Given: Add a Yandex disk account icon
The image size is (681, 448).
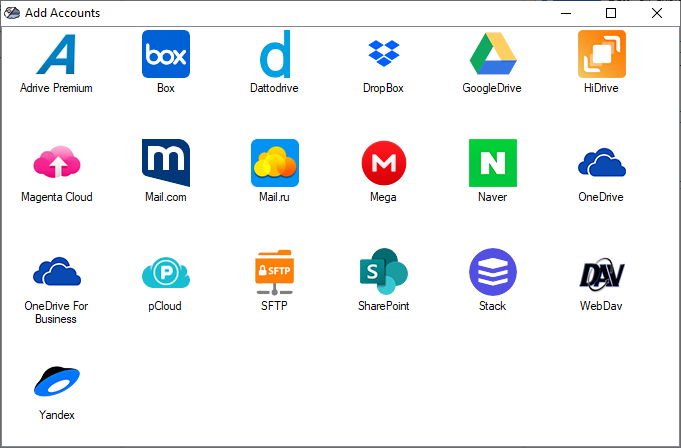Looking at the screenshot, I should (x=57, y=381).
